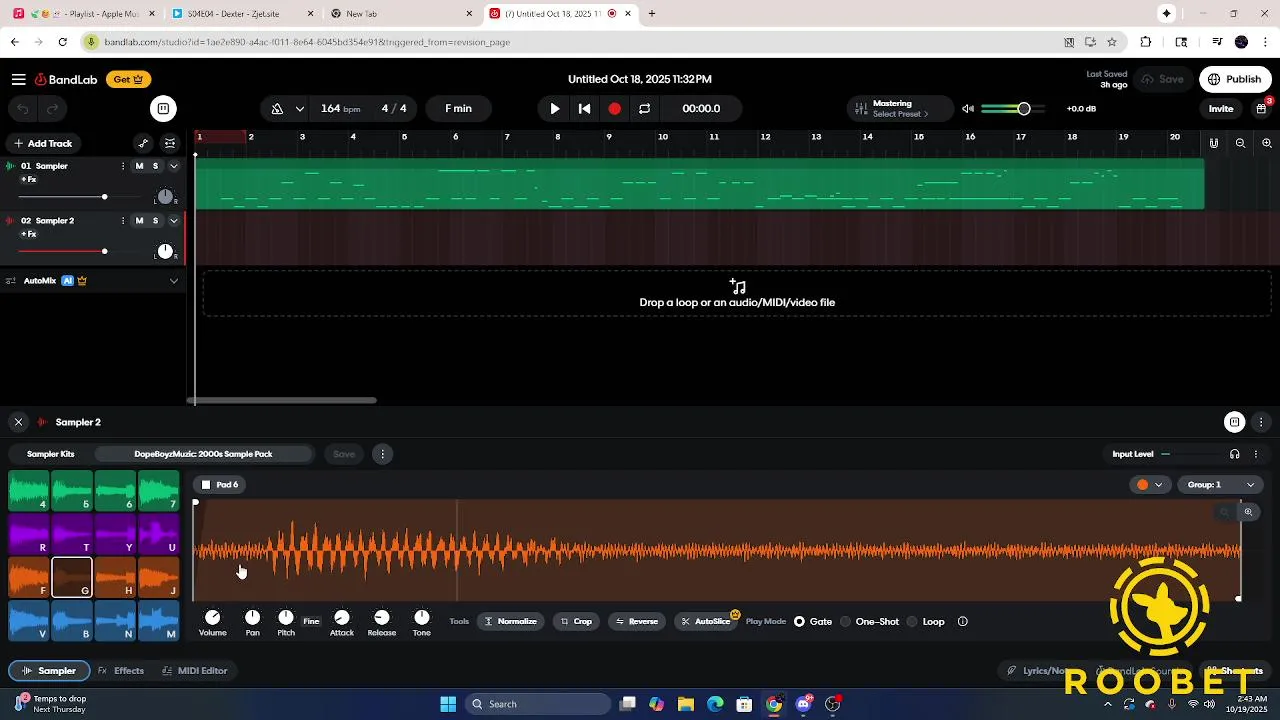Toggle the timeline snap magnet icon
Screen dimensions: 1280x720
click(1214, 143)
